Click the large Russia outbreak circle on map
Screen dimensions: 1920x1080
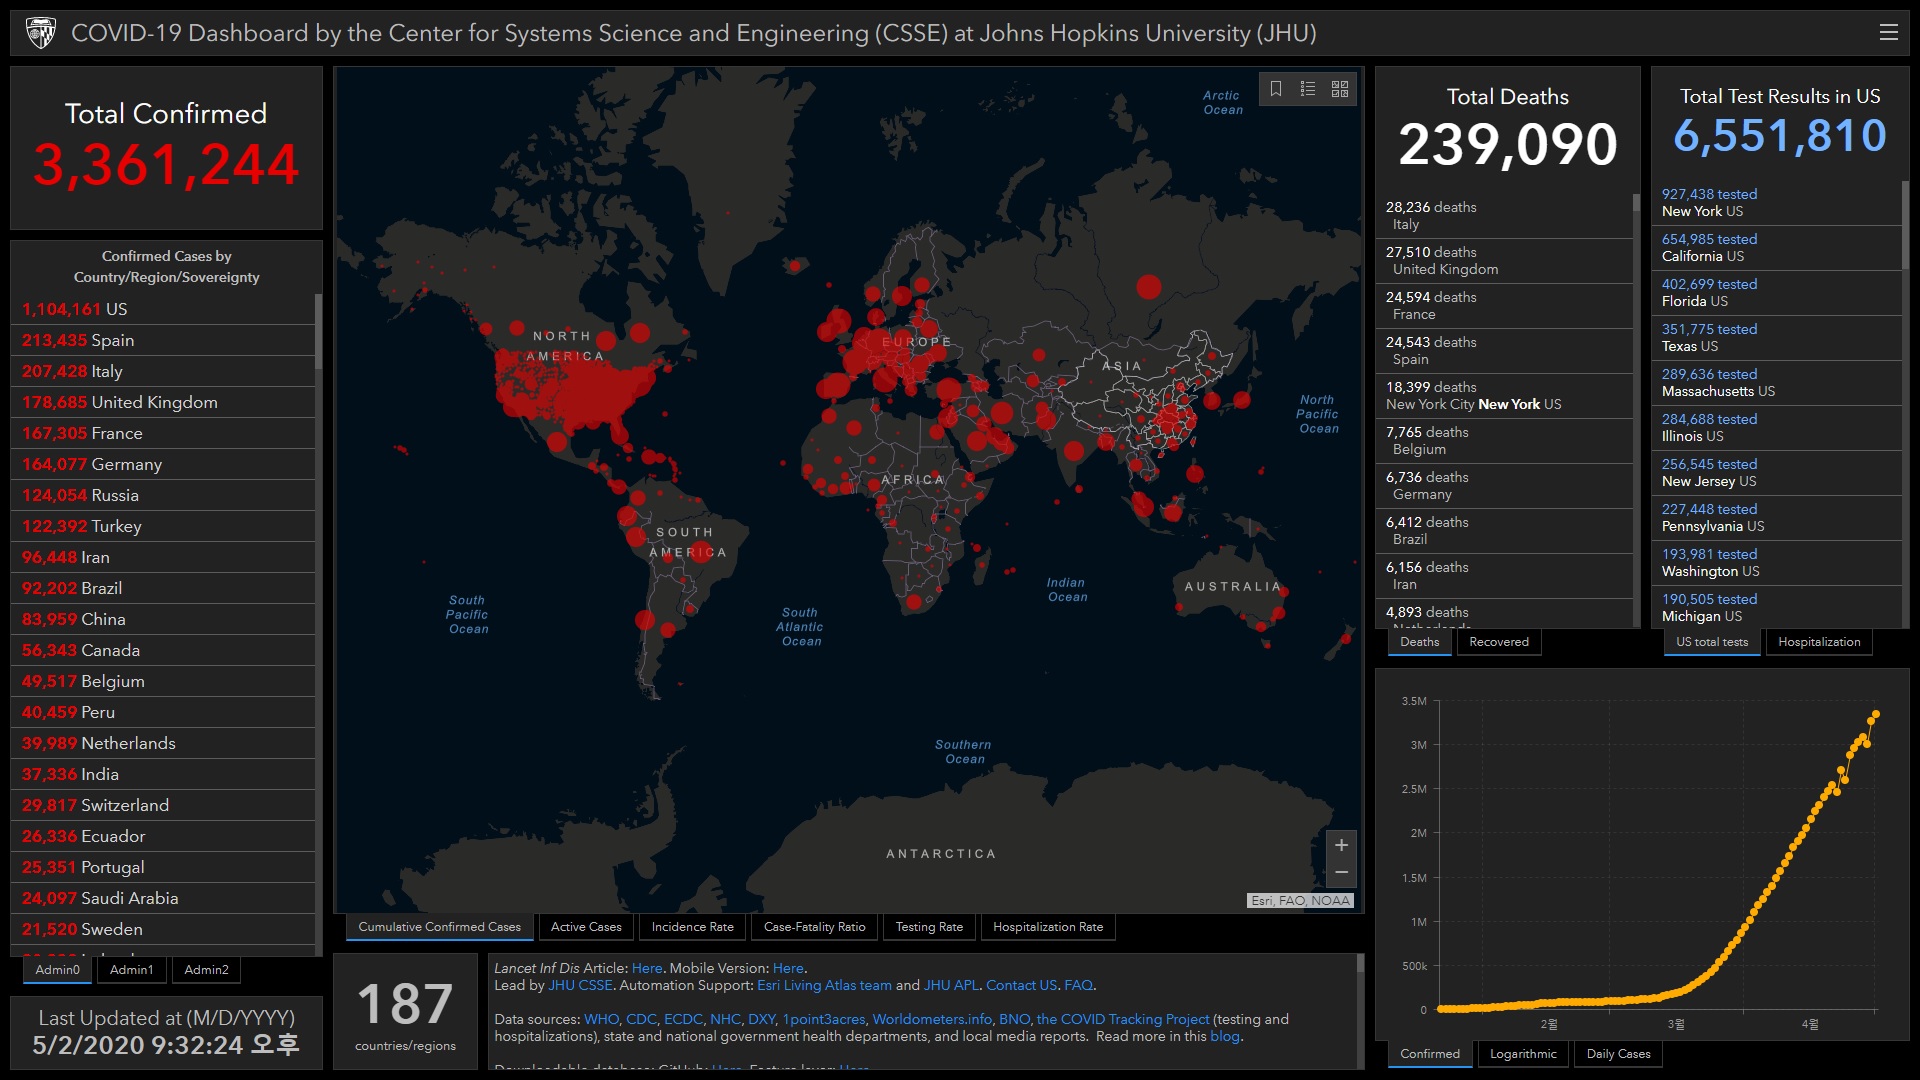(x=1148, y=287)
